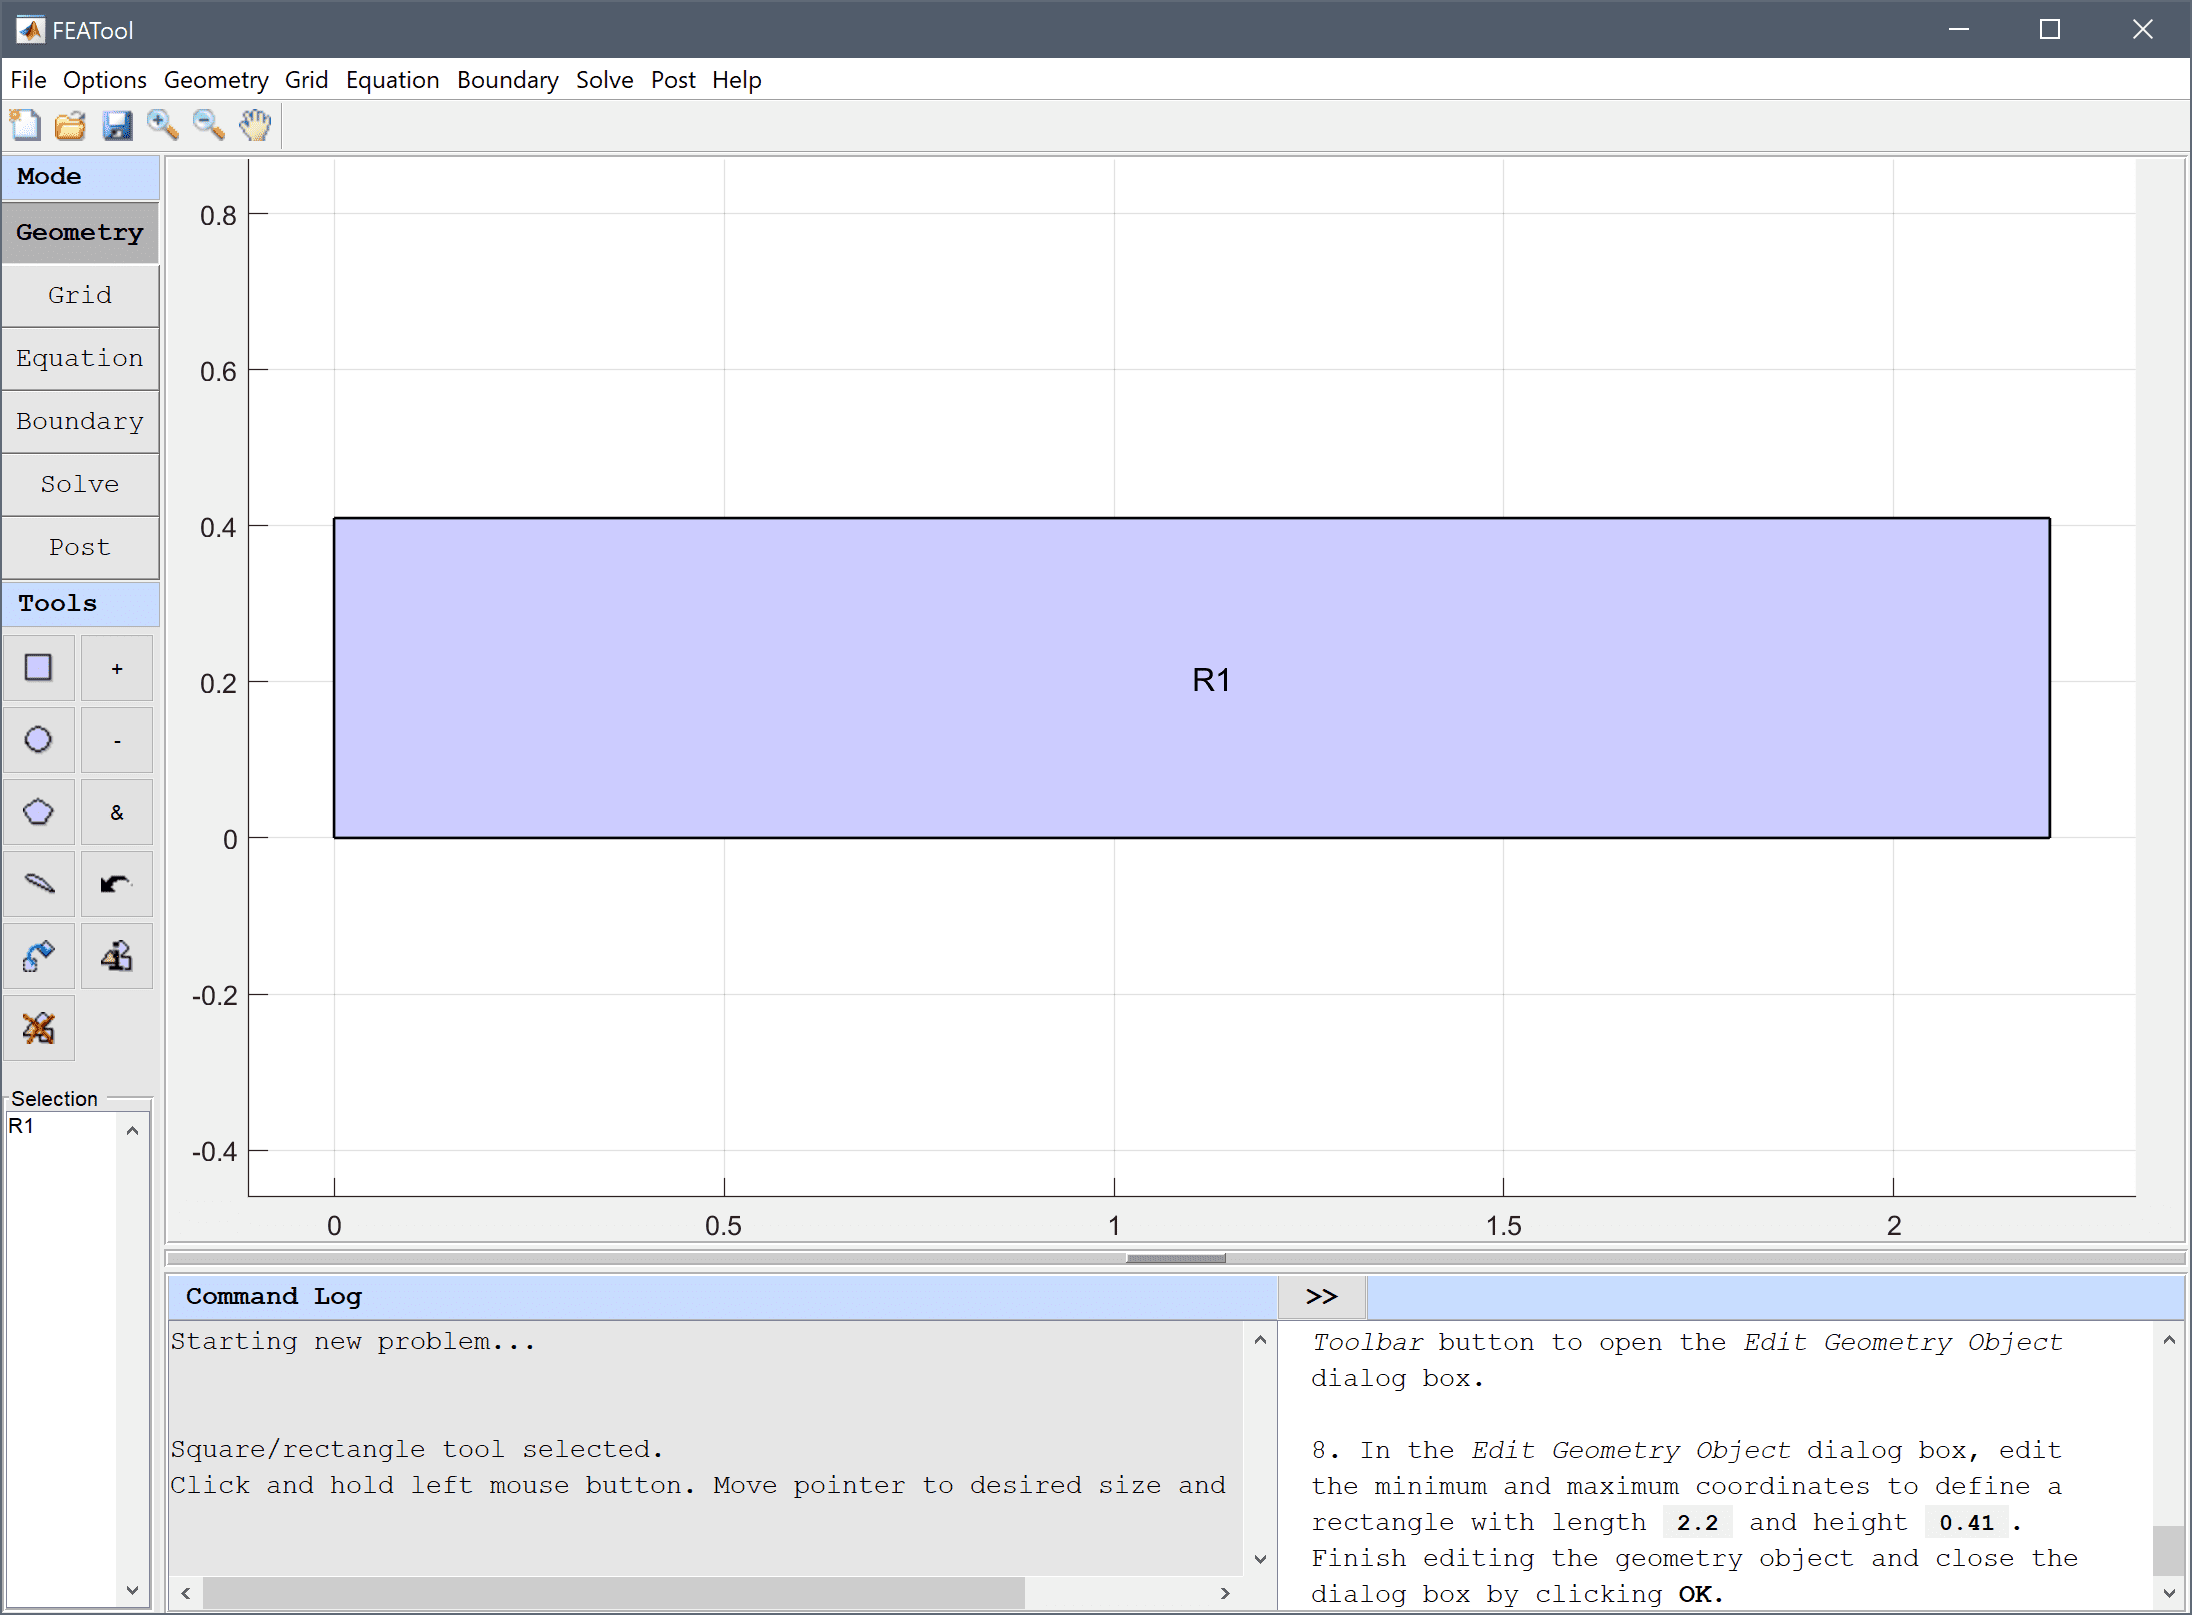2192x1615 pixels.
Task: Select the Pan hand tool
Action: tap(255, 126)
